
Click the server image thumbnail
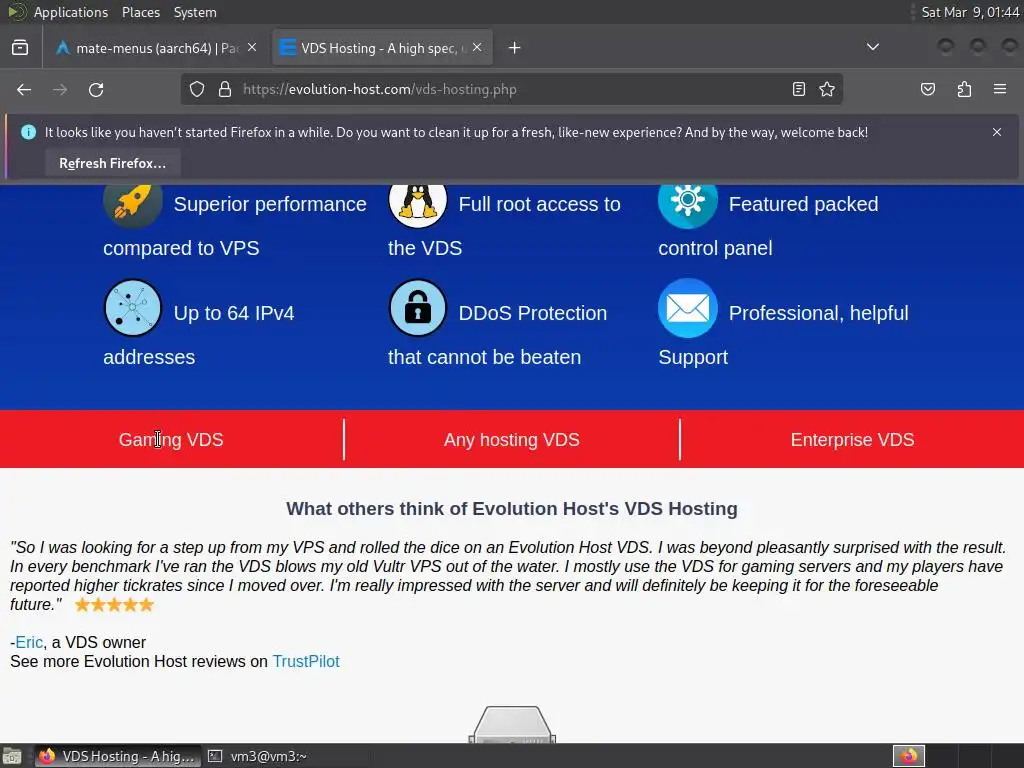click(512, 724)
